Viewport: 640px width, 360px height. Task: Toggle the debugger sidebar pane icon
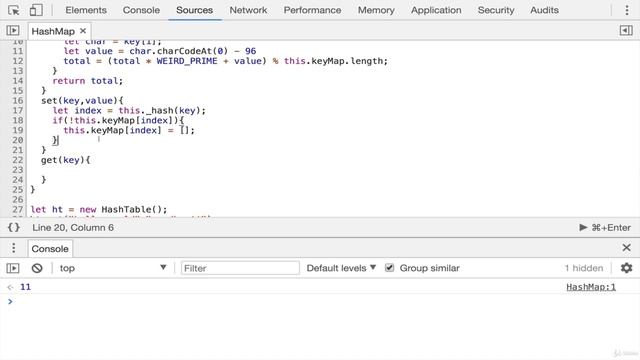click(626, 31)
